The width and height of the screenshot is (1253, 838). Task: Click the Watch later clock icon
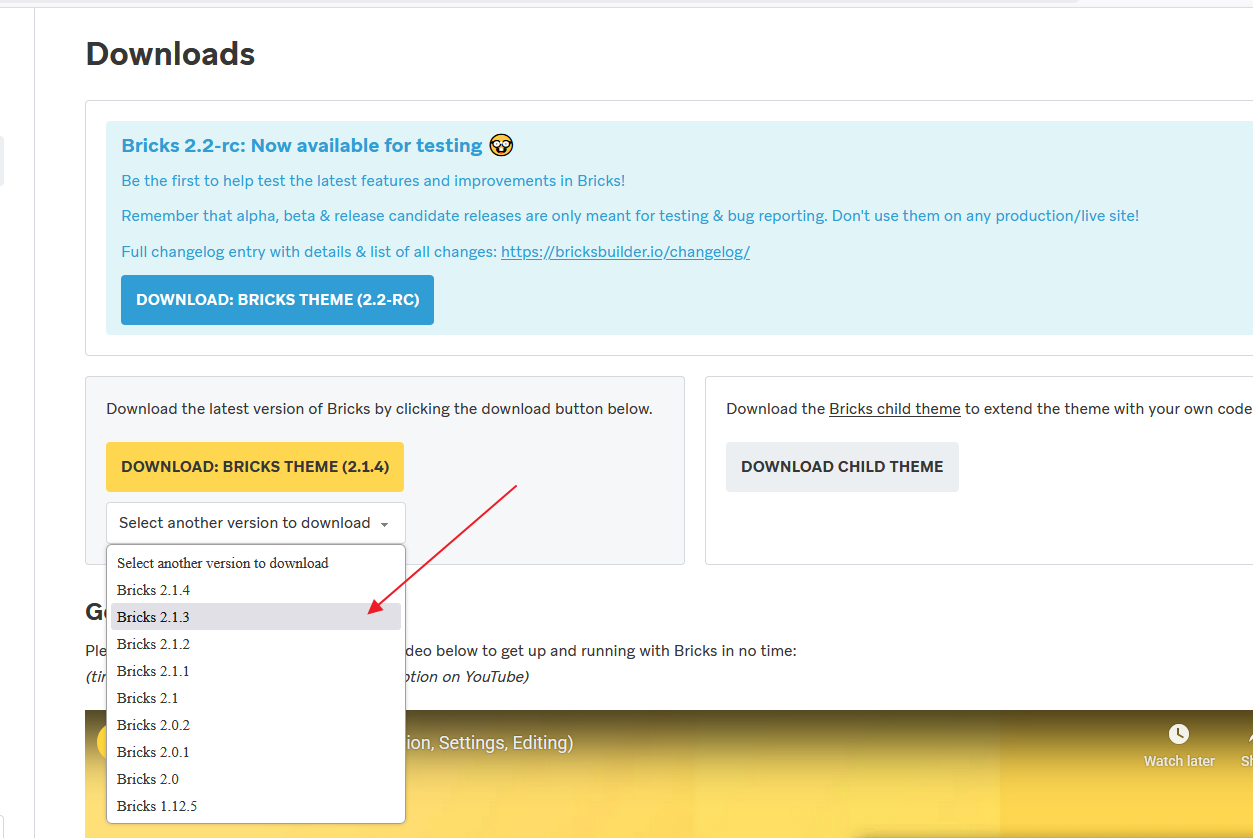coord(1179,735)
